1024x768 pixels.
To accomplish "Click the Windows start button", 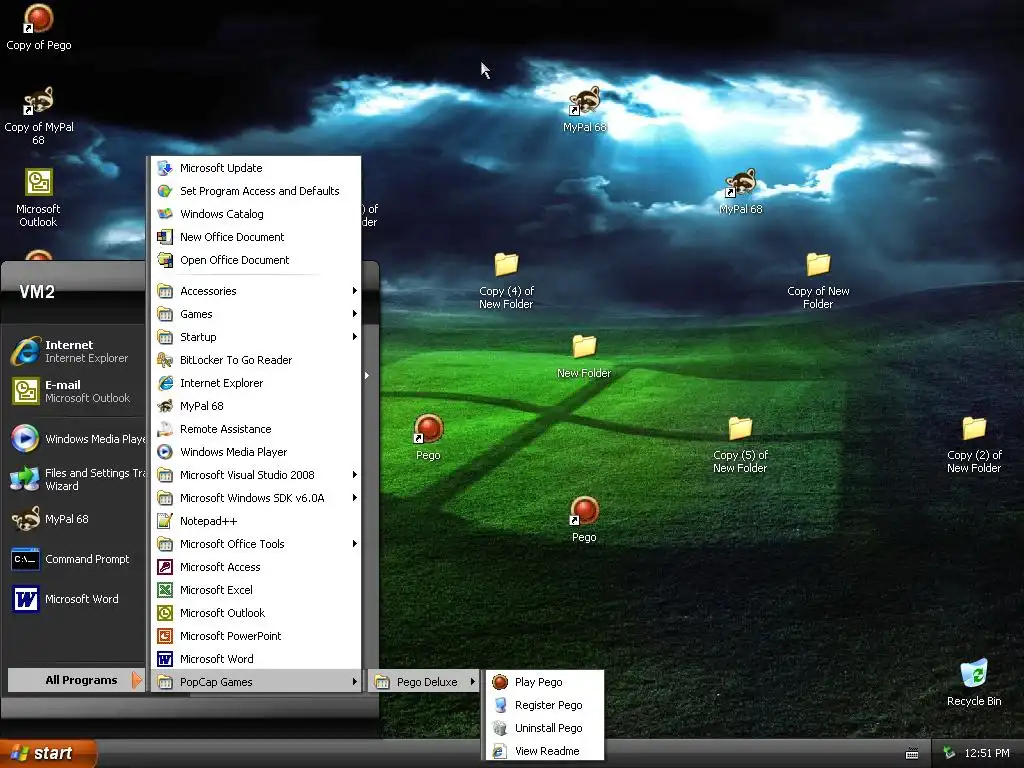I will click(x=48, y=753).
